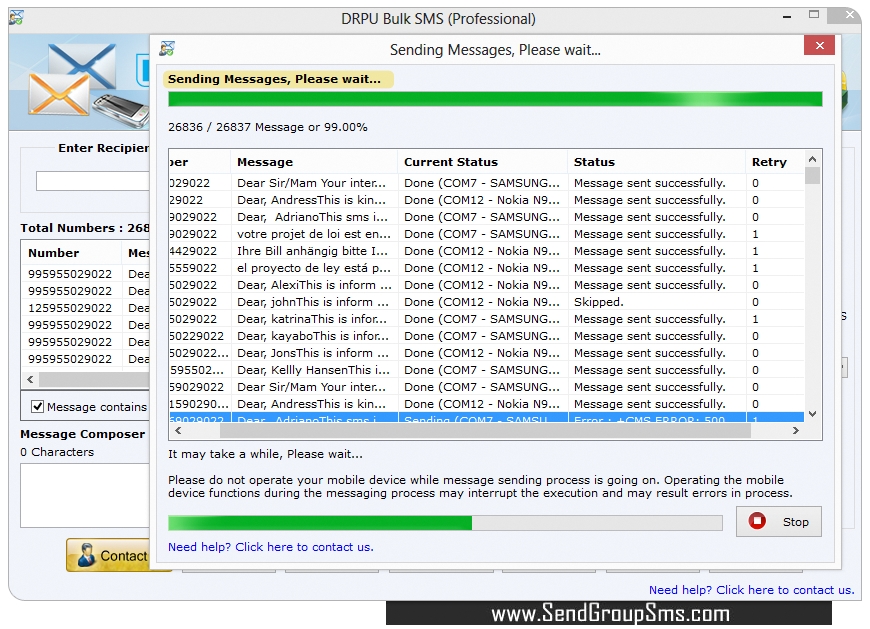Click the '0 Characters' counter

click(57, 452)
